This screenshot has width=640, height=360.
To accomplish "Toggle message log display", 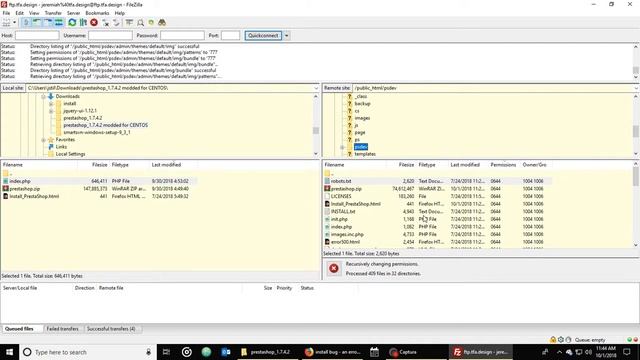I will click(26, 22).
